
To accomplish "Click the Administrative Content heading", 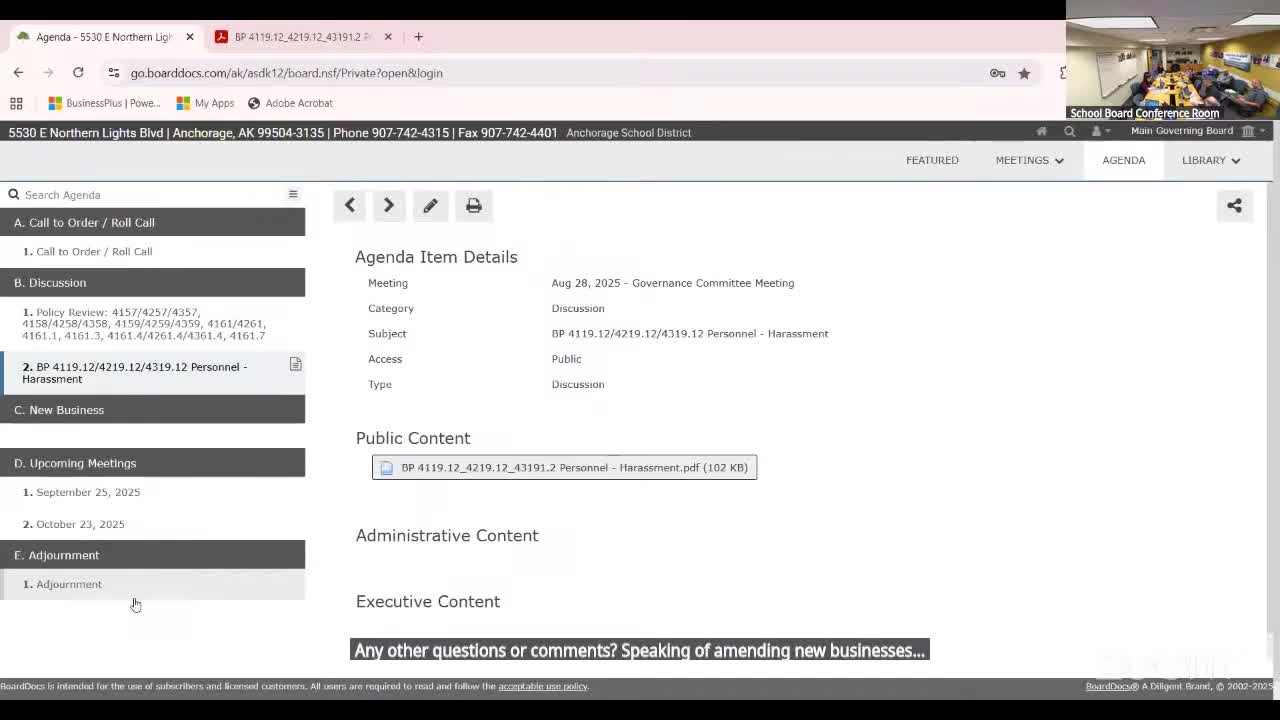I will coord(447,535).
